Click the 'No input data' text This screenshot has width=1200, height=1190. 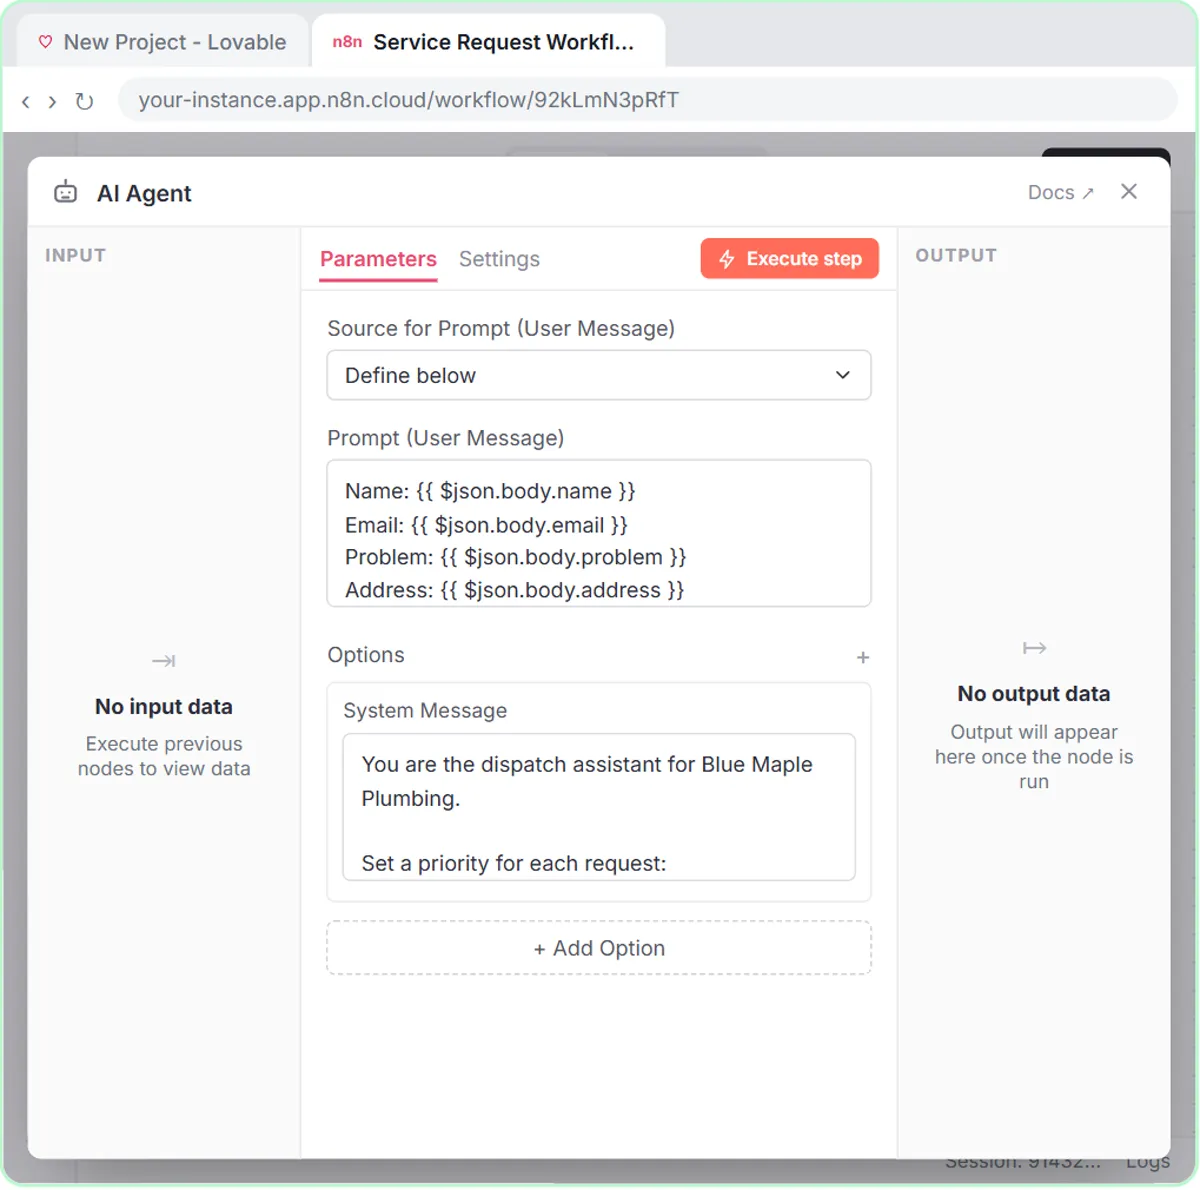[164, 707]
